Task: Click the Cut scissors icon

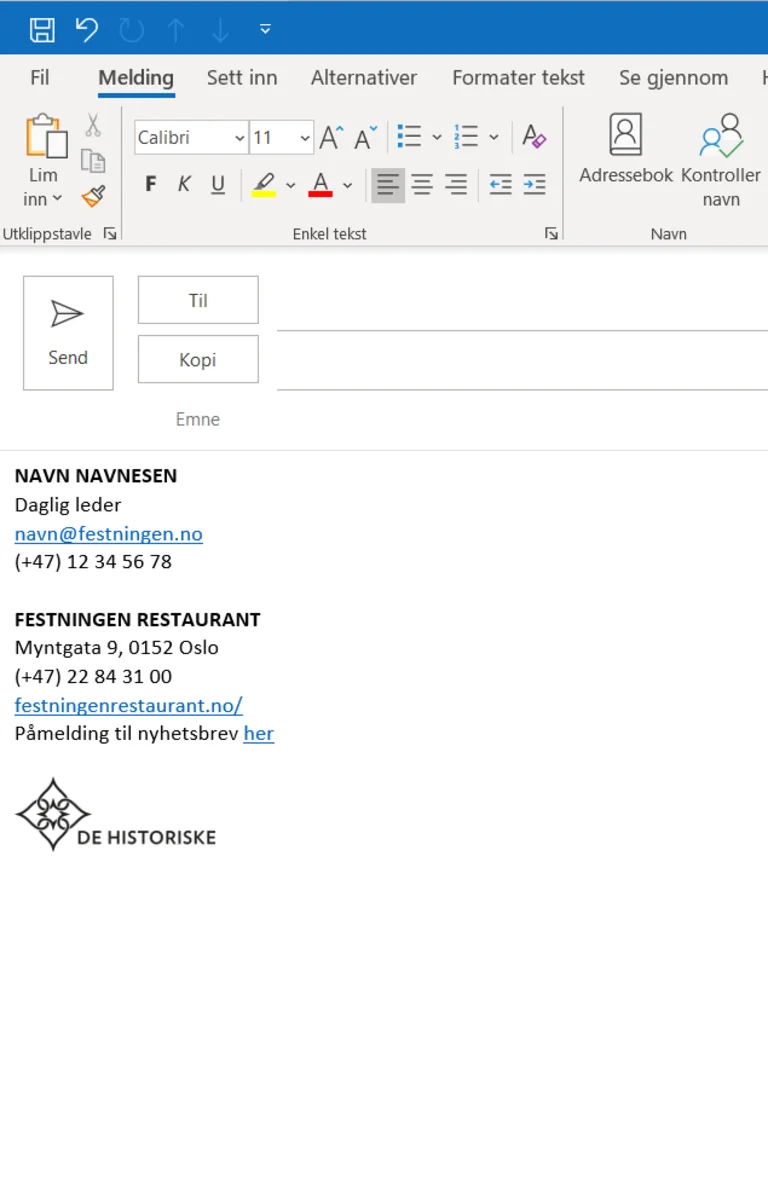Action: click(93, 126)
